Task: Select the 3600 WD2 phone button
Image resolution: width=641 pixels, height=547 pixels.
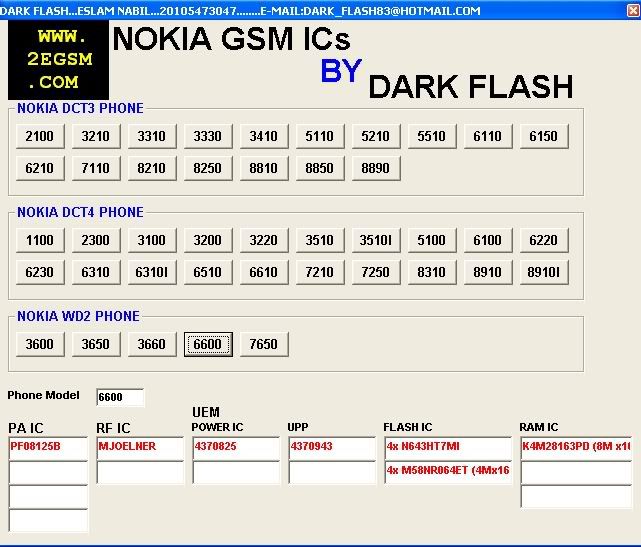Action: tap(40, 344)
